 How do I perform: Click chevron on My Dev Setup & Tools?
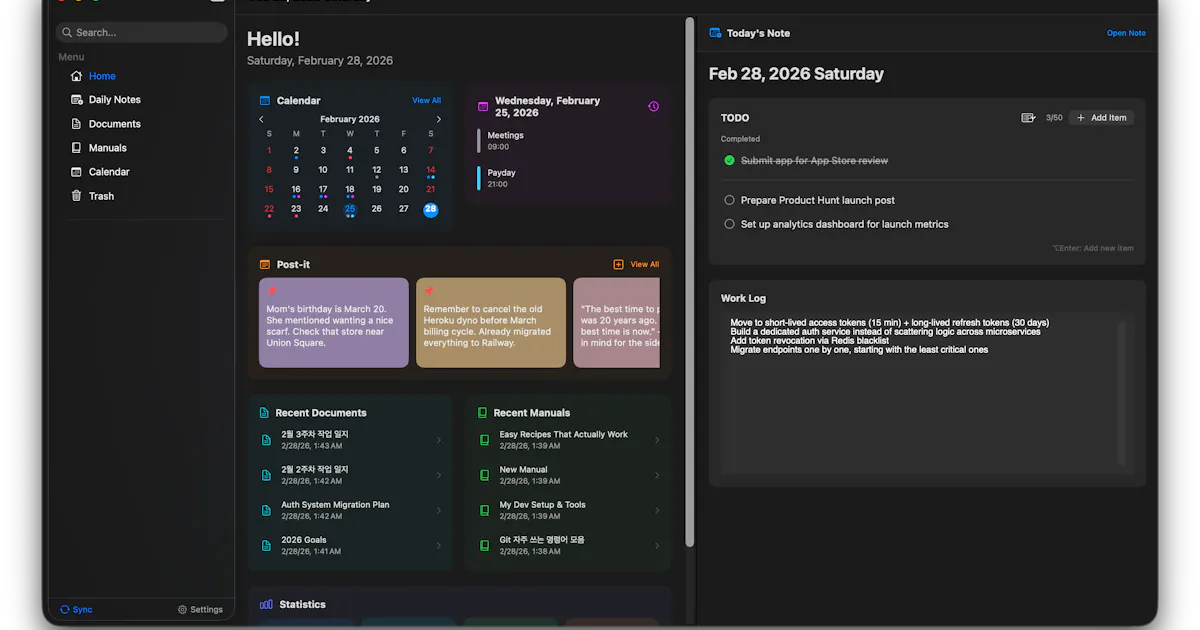coord(657,510)
